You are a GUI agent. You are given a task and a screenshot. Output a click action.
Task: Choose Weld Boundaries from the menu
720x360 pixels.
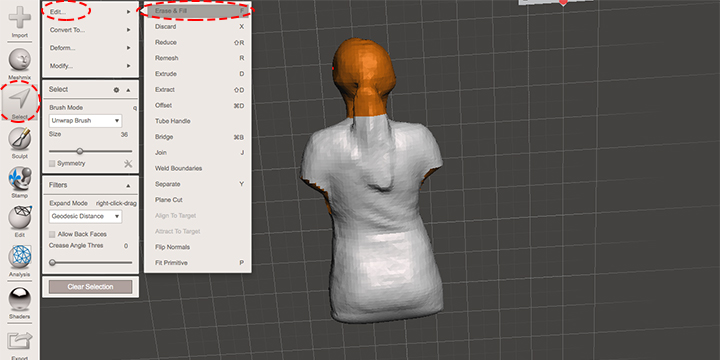pos(197,169)
